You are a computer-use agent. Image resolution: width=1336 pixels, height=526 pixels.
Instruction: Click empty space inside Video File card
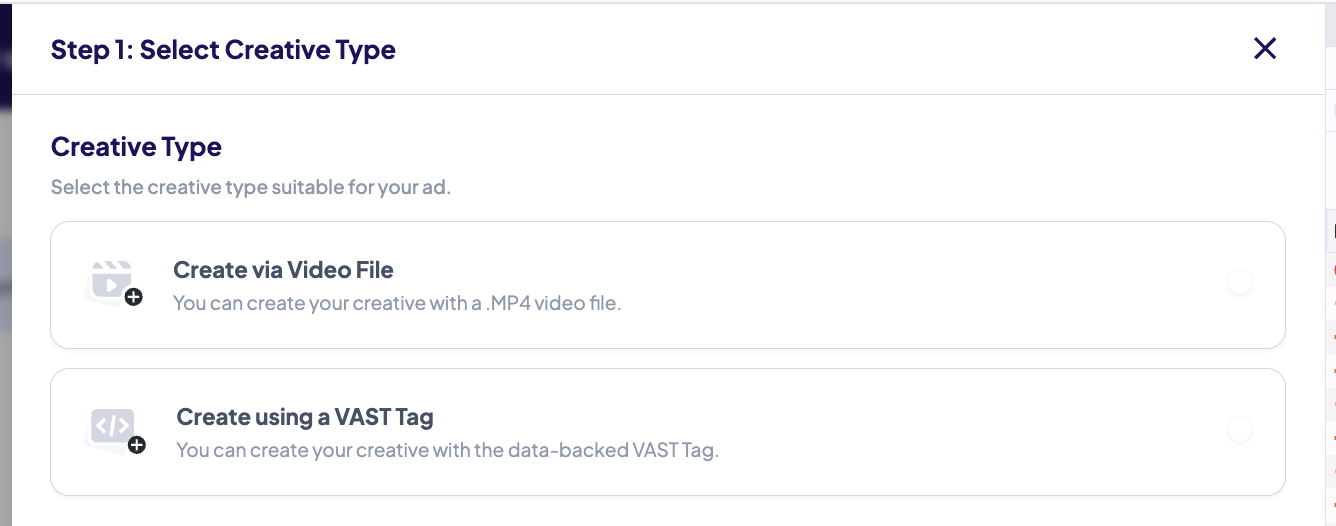point(900,285)
